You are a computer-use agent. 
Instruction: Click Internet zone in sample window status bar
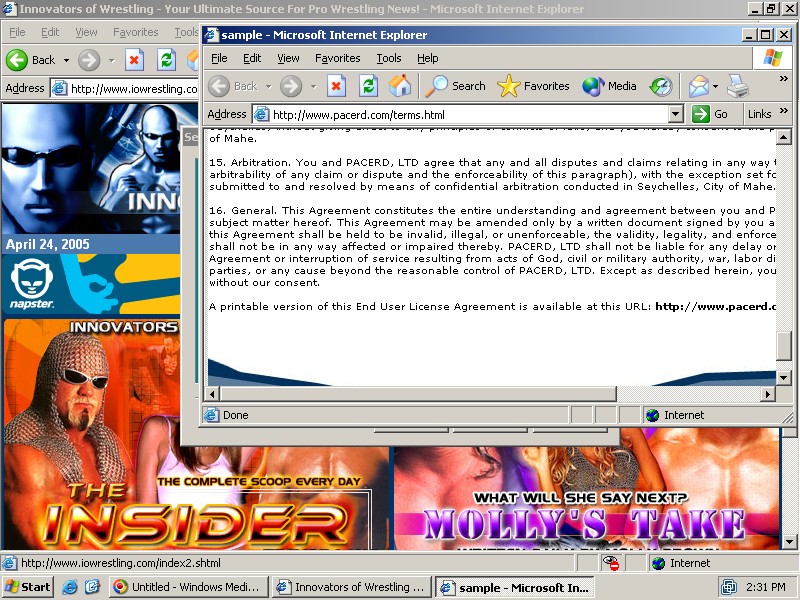coord(676,415)
